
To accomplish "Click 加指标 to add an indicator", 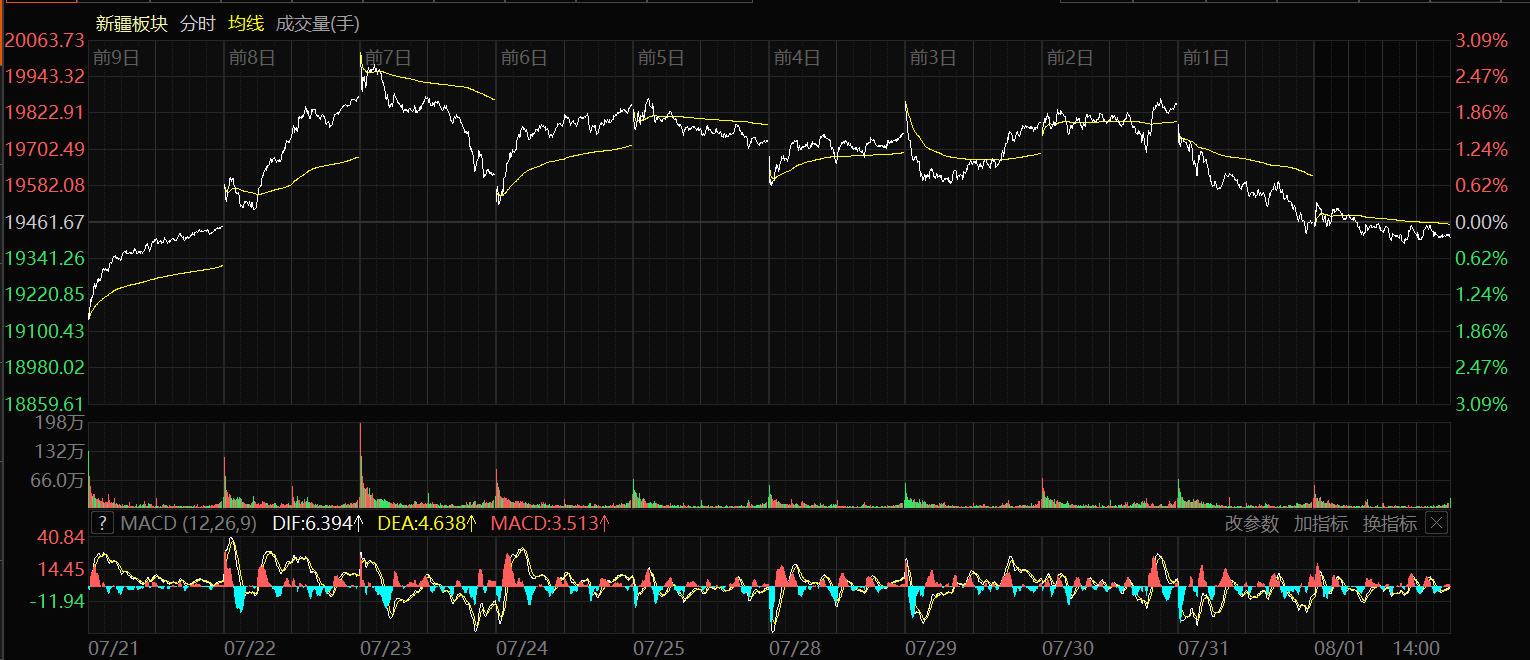I will (1320, 523).
